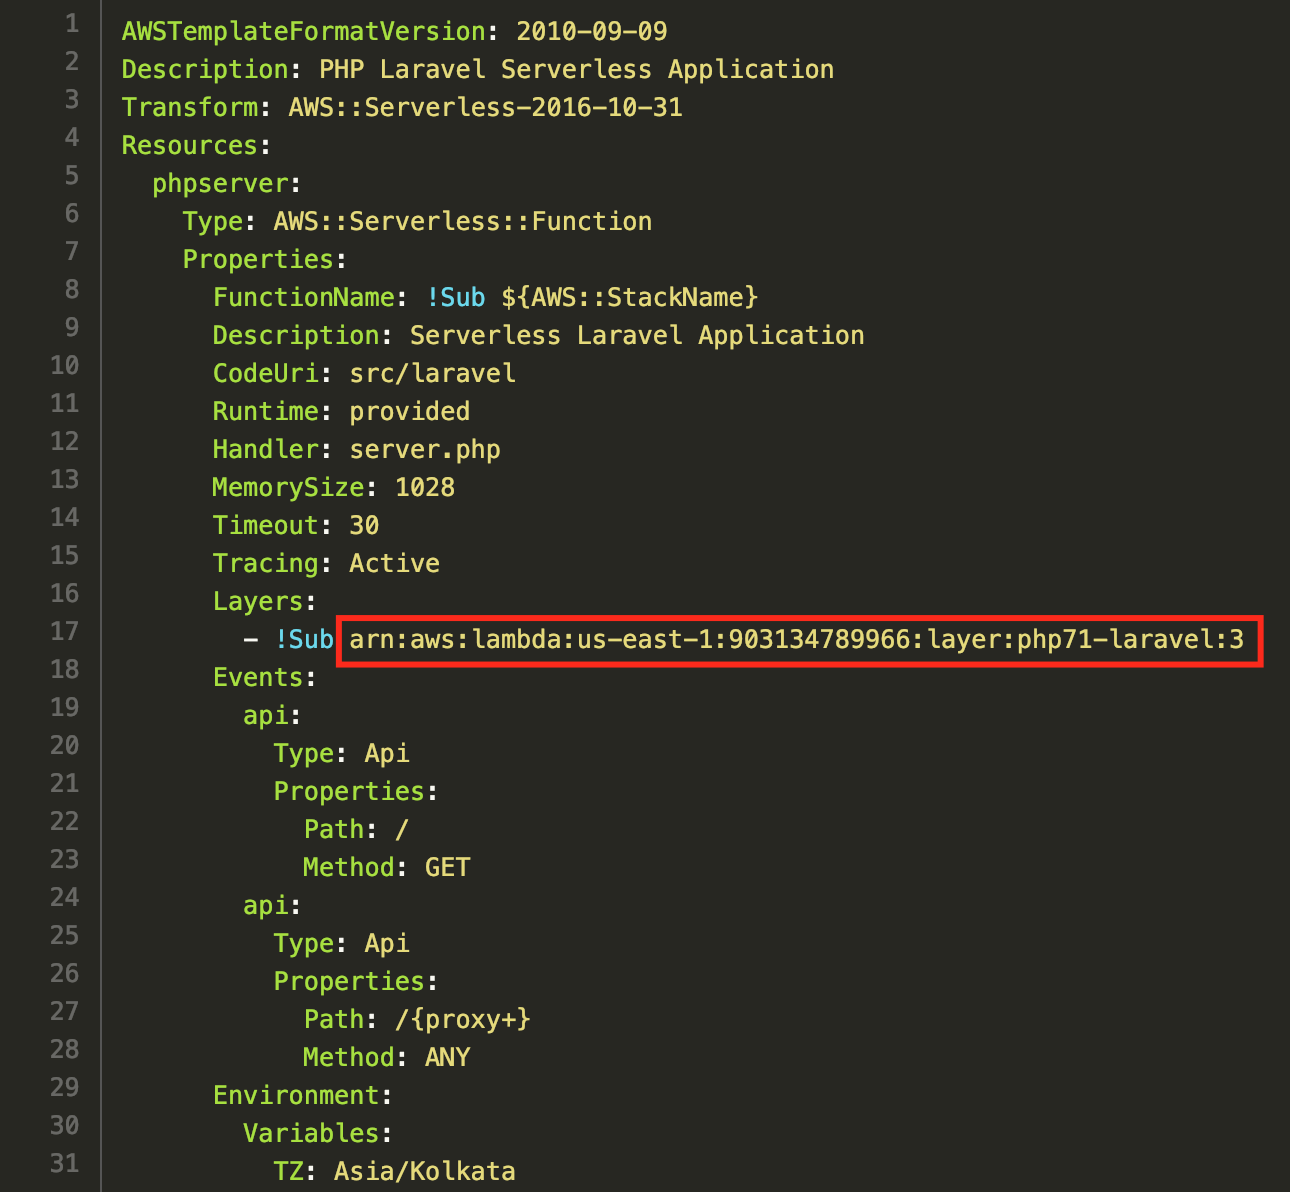Click the CodeUri key
Screen dimensions: 1290x1192
[266, 373]
